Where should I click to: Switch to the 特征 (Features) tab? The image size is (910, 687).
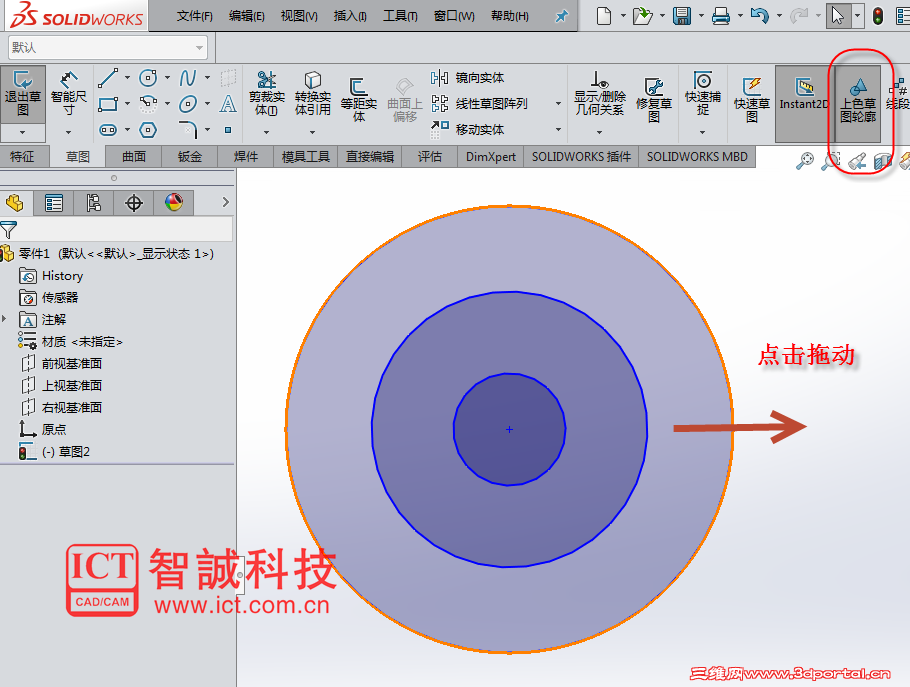click(22, 157)
